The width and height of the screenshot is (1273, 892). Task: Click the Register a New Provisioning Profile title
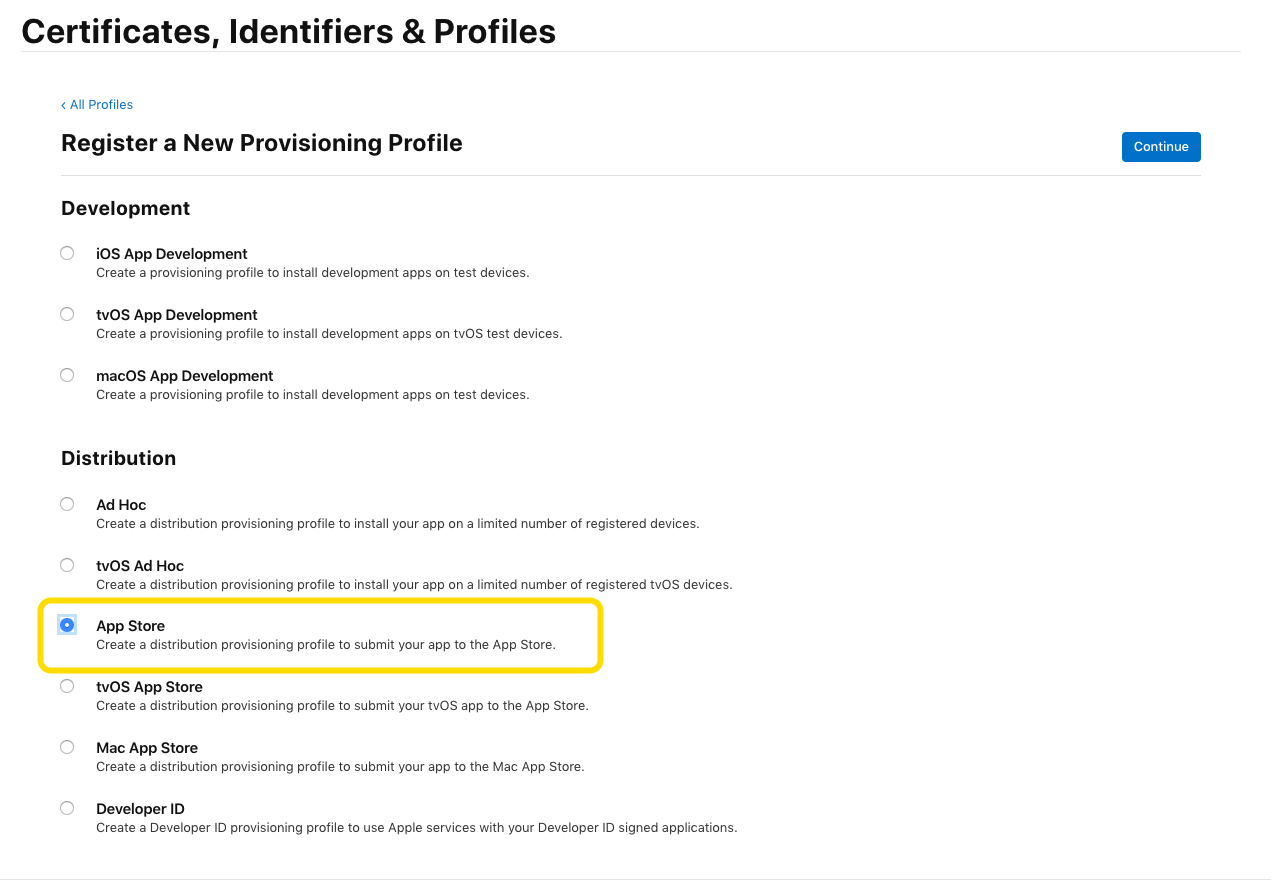click(x=262, y=142)
